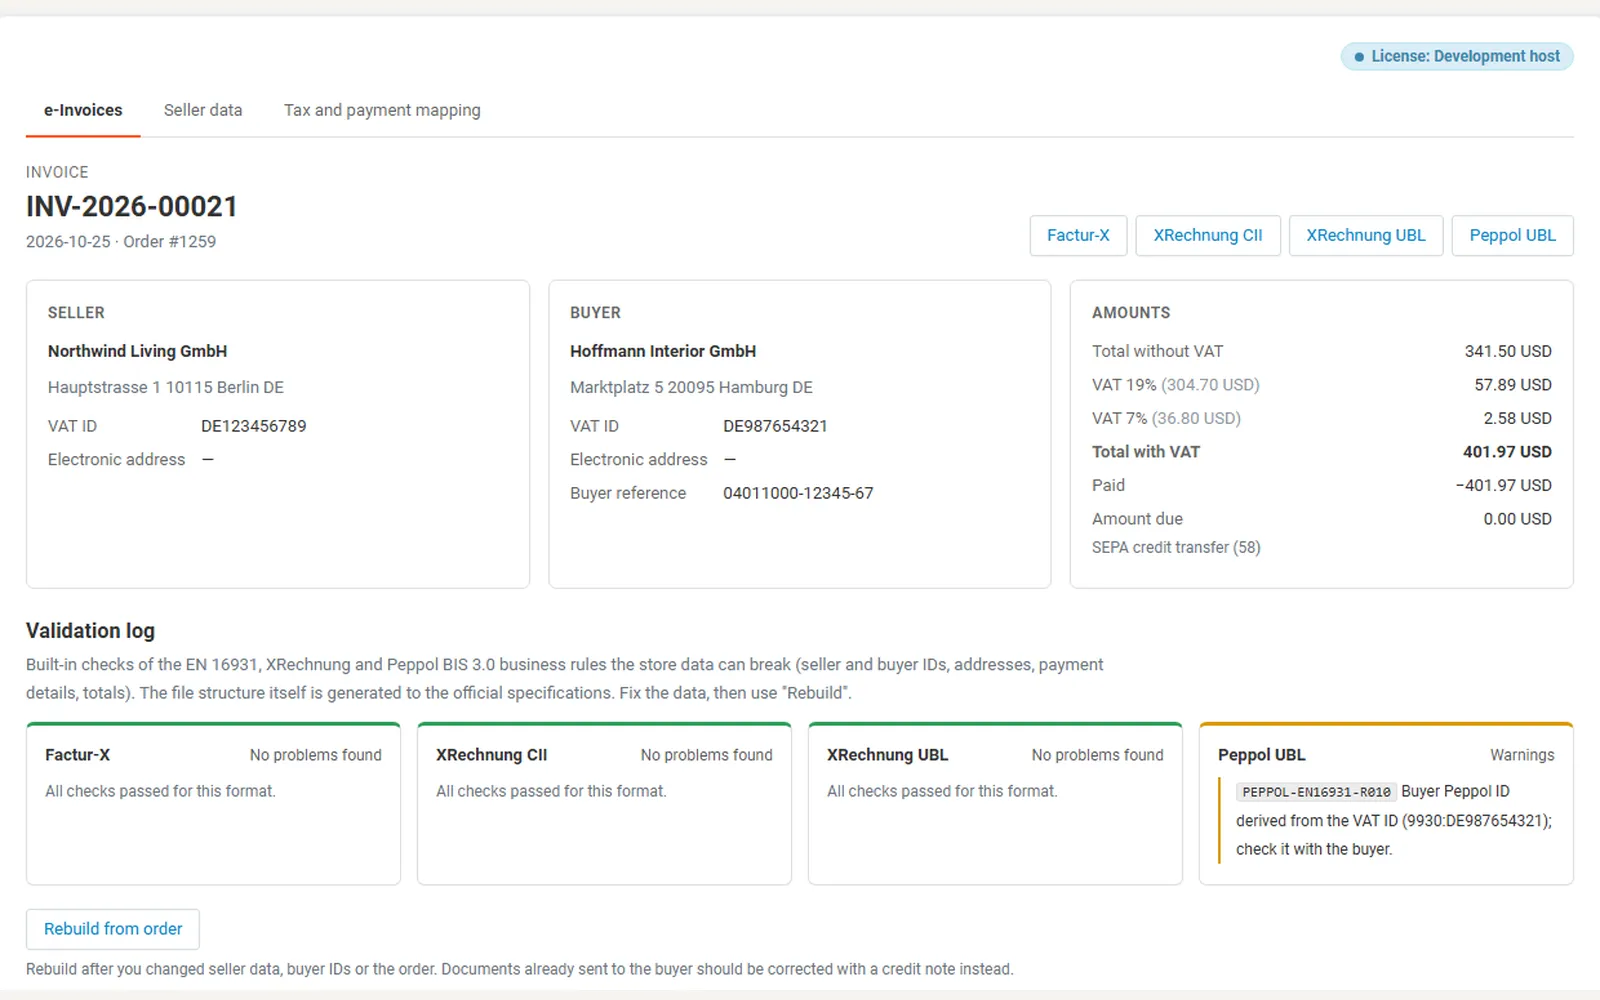Click the Peppol UBL validation card title

(x=1261, y=755)
